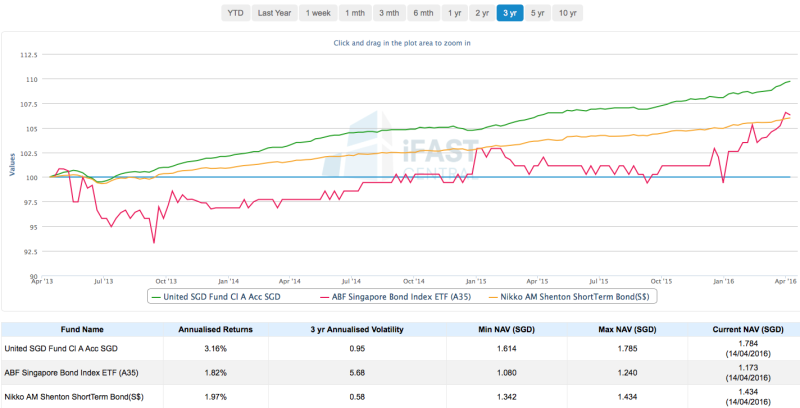
Task: Click the 3 yr Annualised Volatility header
Action: (x=357, y=329)
